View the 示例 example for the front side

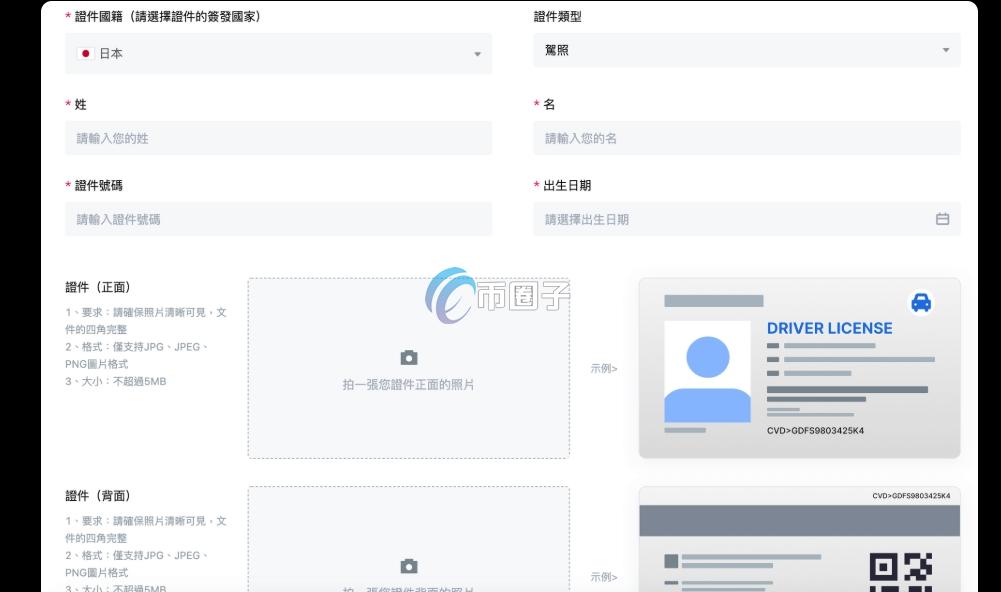[603, 368]
